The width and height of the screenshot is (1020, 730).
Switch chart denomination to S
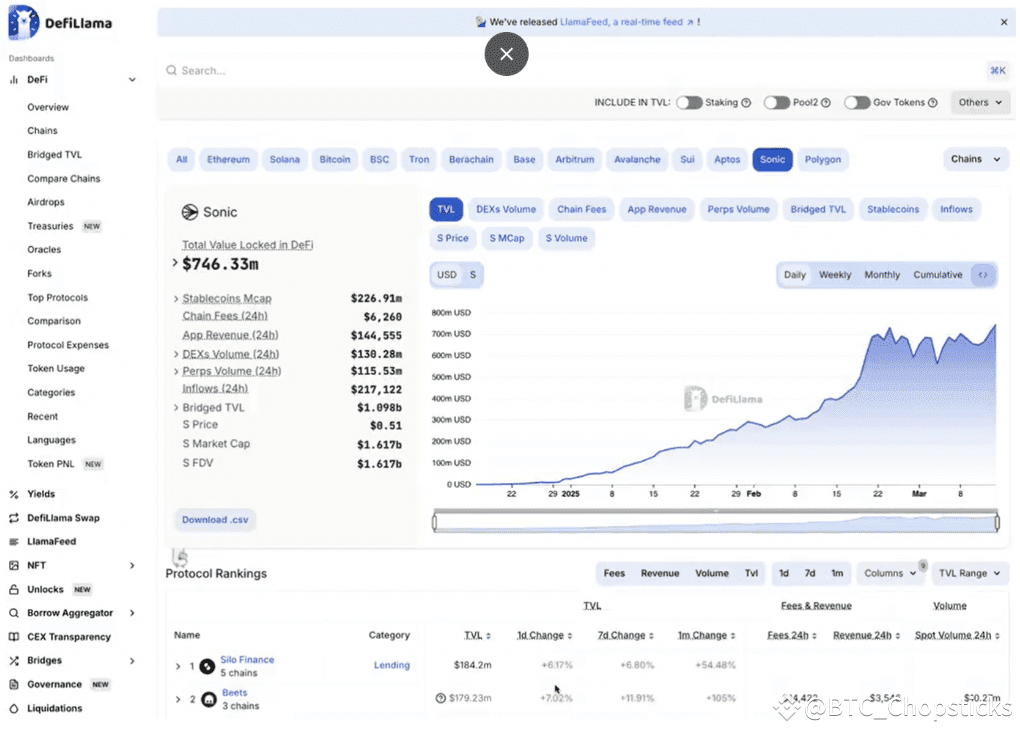[473, 275]
